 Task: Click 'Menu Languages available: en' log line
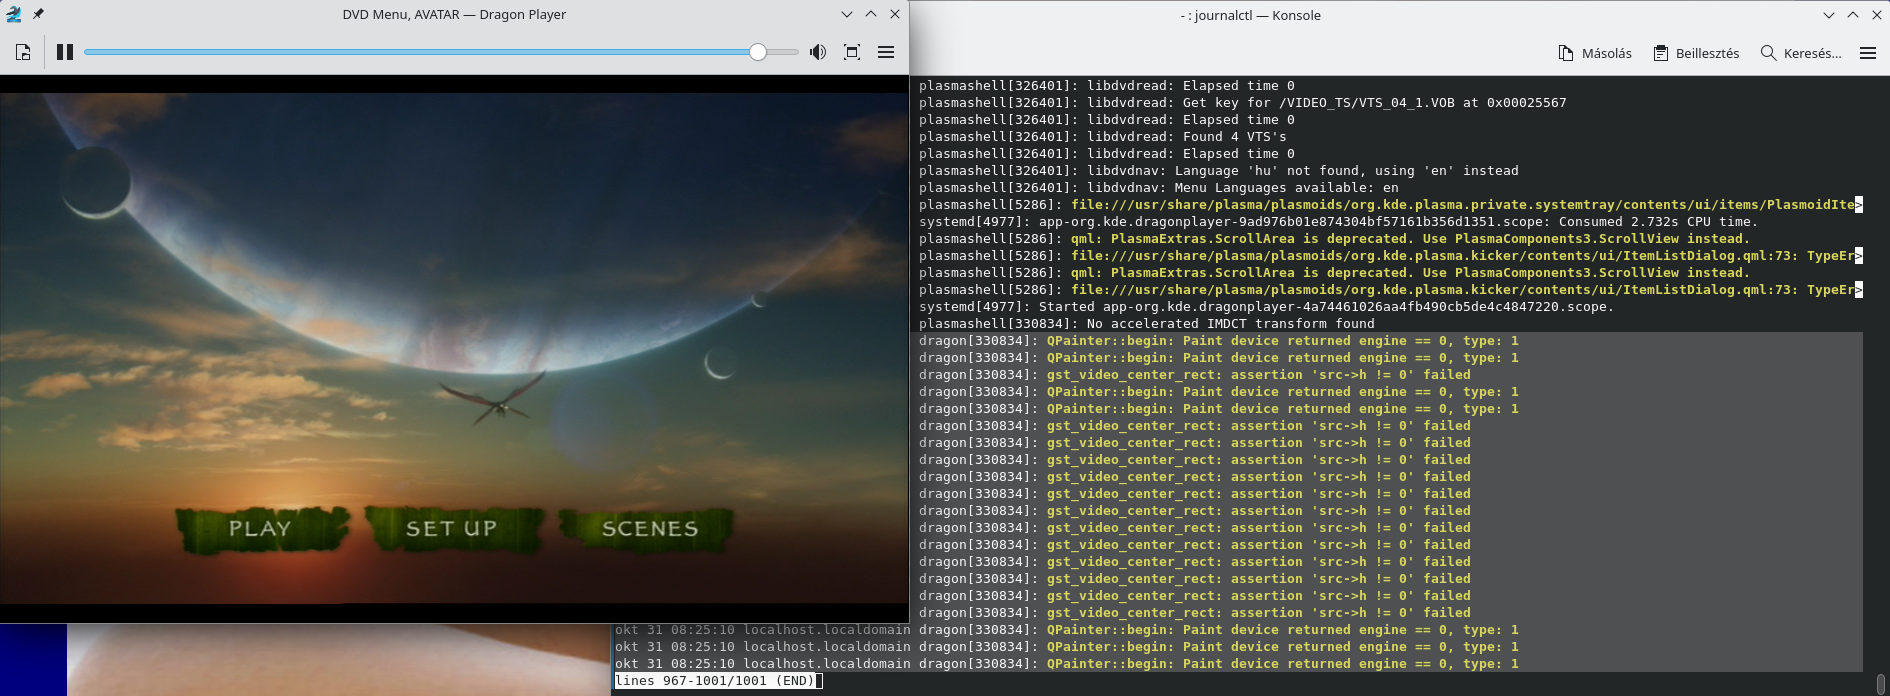1159,188
